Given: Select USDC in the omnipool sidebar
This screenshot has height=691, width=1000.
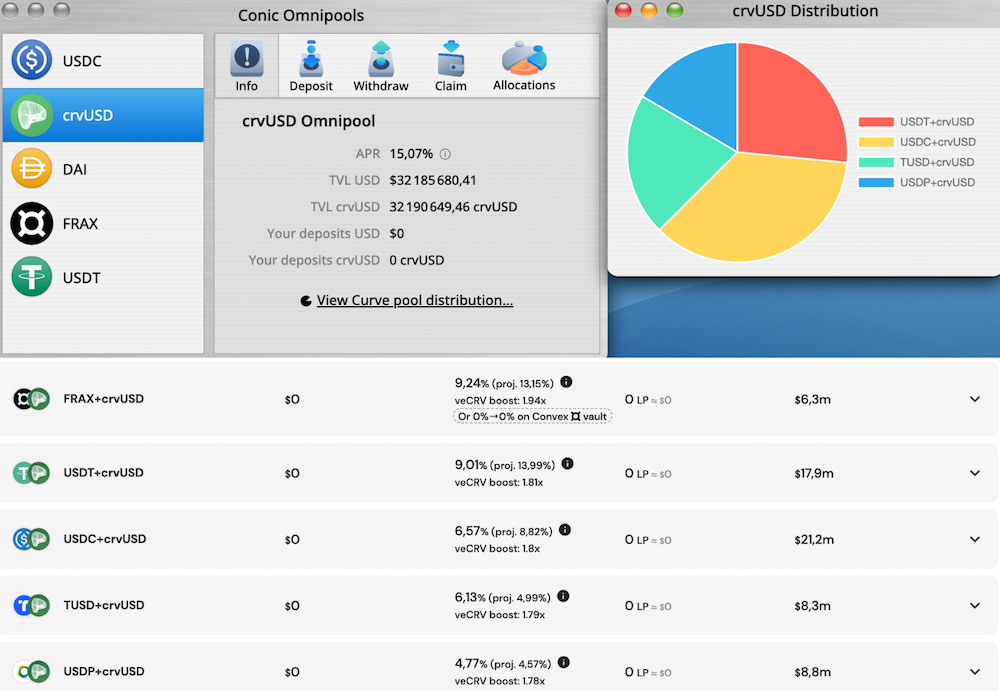Looking at the screenshot, I should coord(103,61).
